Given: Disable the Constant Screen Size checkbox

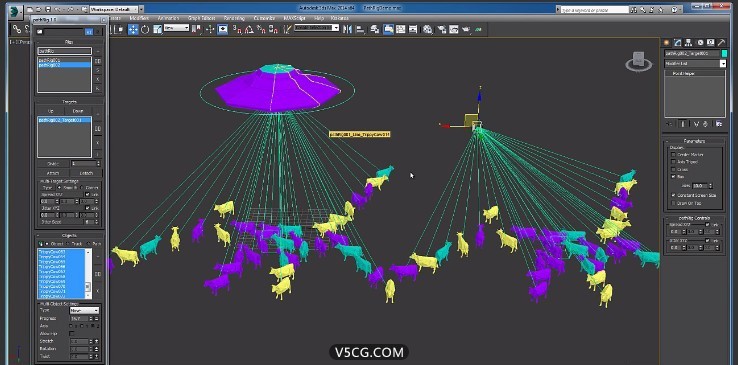Looking at the screenshot, I should [x=674, y=195].
